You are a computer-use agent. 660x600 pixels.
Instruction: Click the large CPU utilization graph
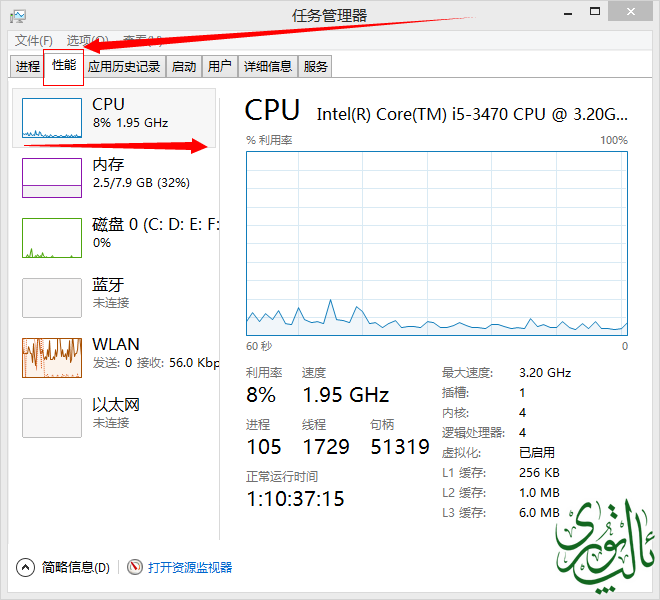[437, 243]
